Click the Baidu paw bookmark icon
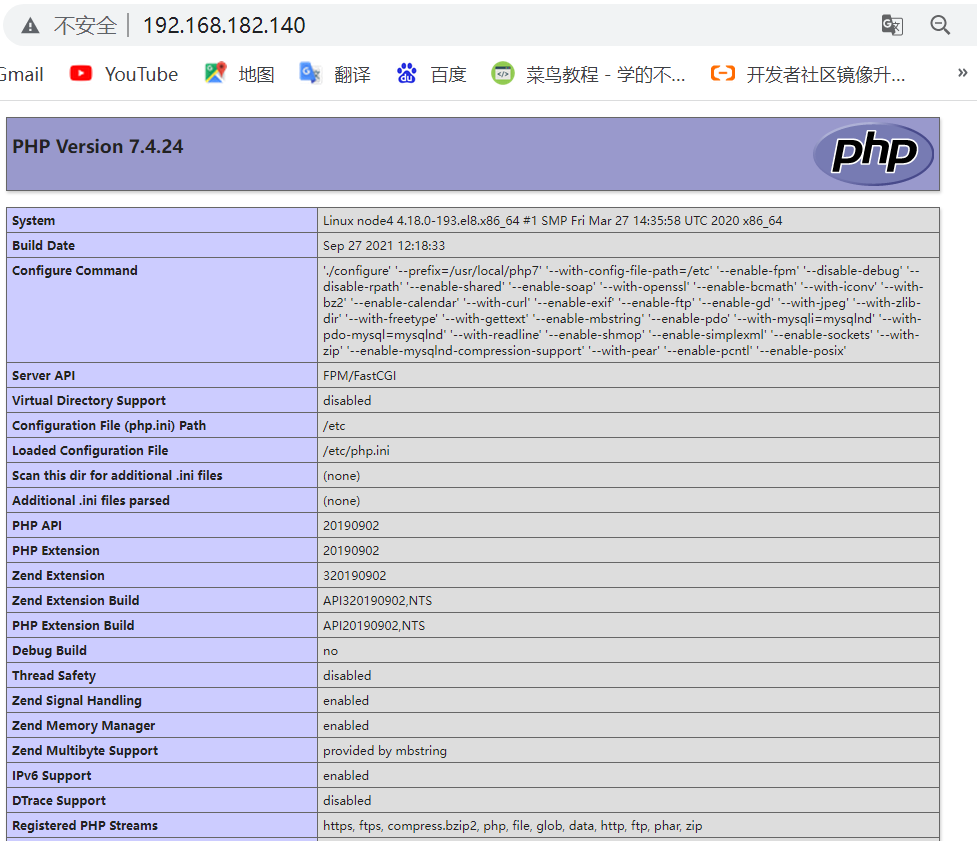 (x=406, y=74)
